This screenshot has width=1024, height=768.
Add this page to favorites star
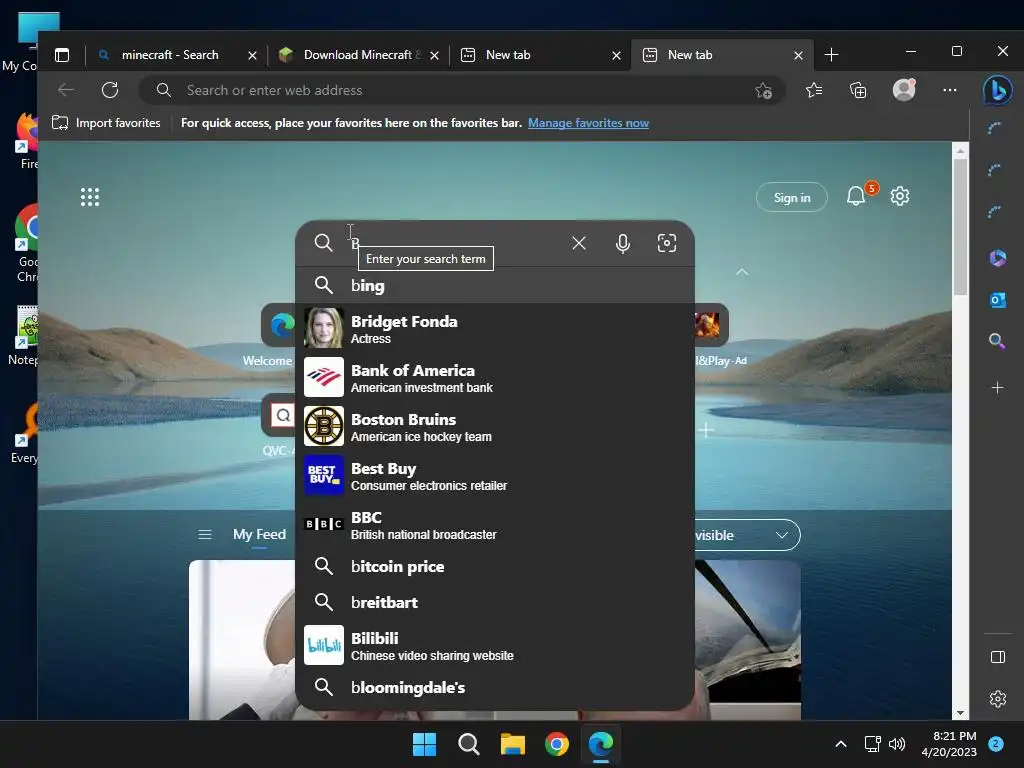click(x=763, y=91)
